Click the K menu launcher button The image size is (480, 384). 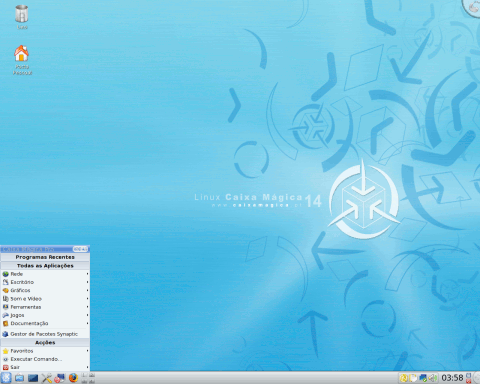(6, 378)
